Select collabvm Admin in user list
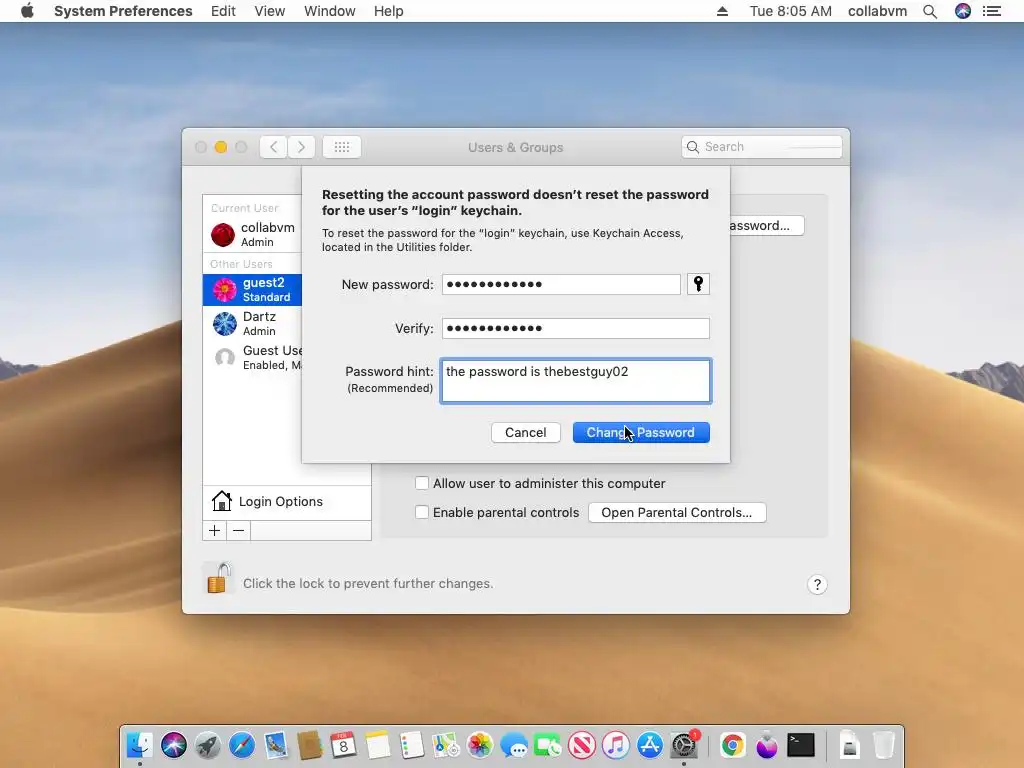 pos(252,234)
